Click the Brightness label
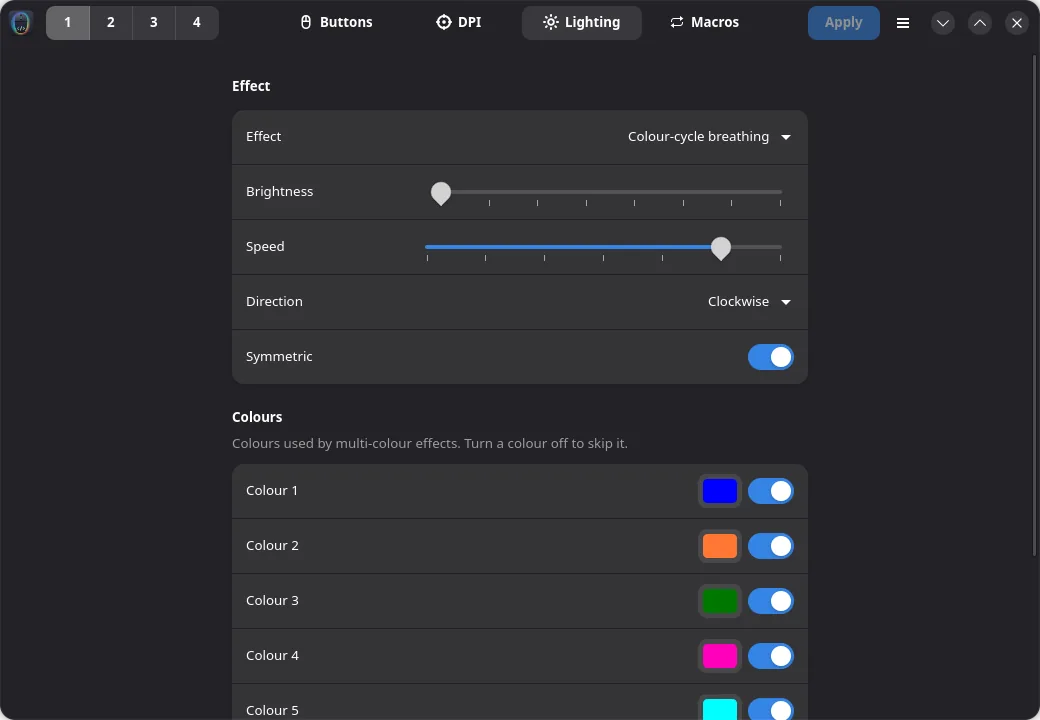The image size is (1040, 720). (x=279, y=192)
